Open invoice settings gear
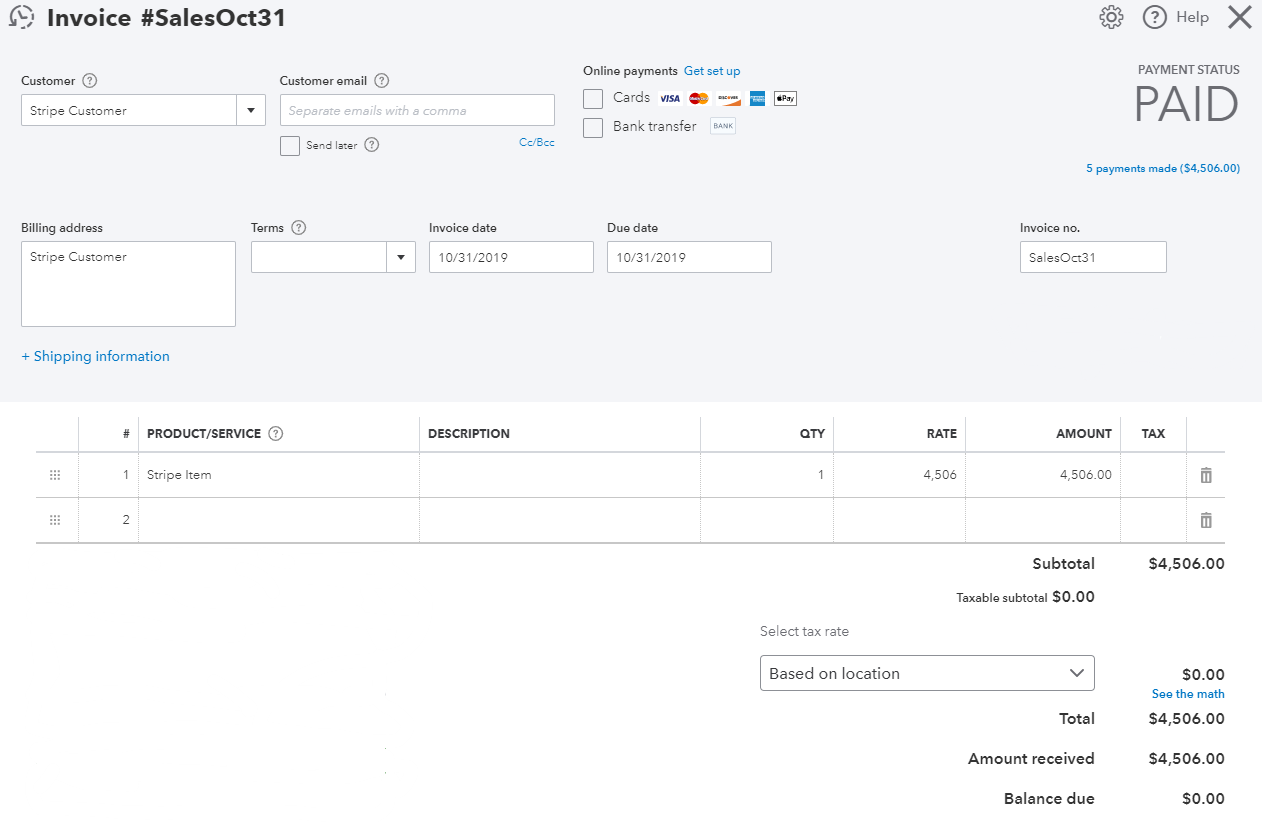 point(1111,17)
